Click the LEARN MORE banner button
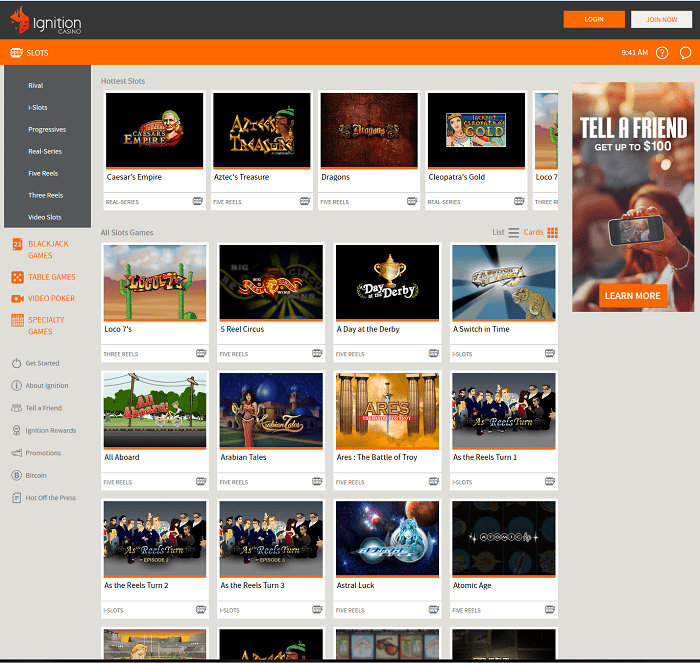This screenshot has height=663, width=700. 633,296
